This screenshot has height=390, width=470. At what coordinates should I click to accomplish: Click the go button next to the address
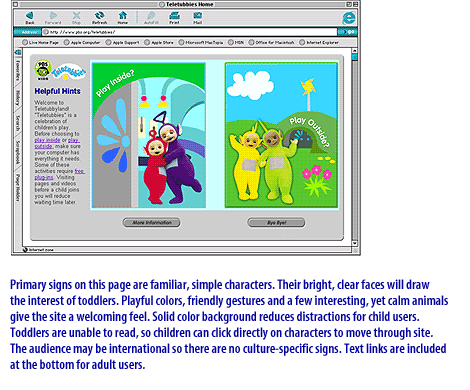coord(347,32)
